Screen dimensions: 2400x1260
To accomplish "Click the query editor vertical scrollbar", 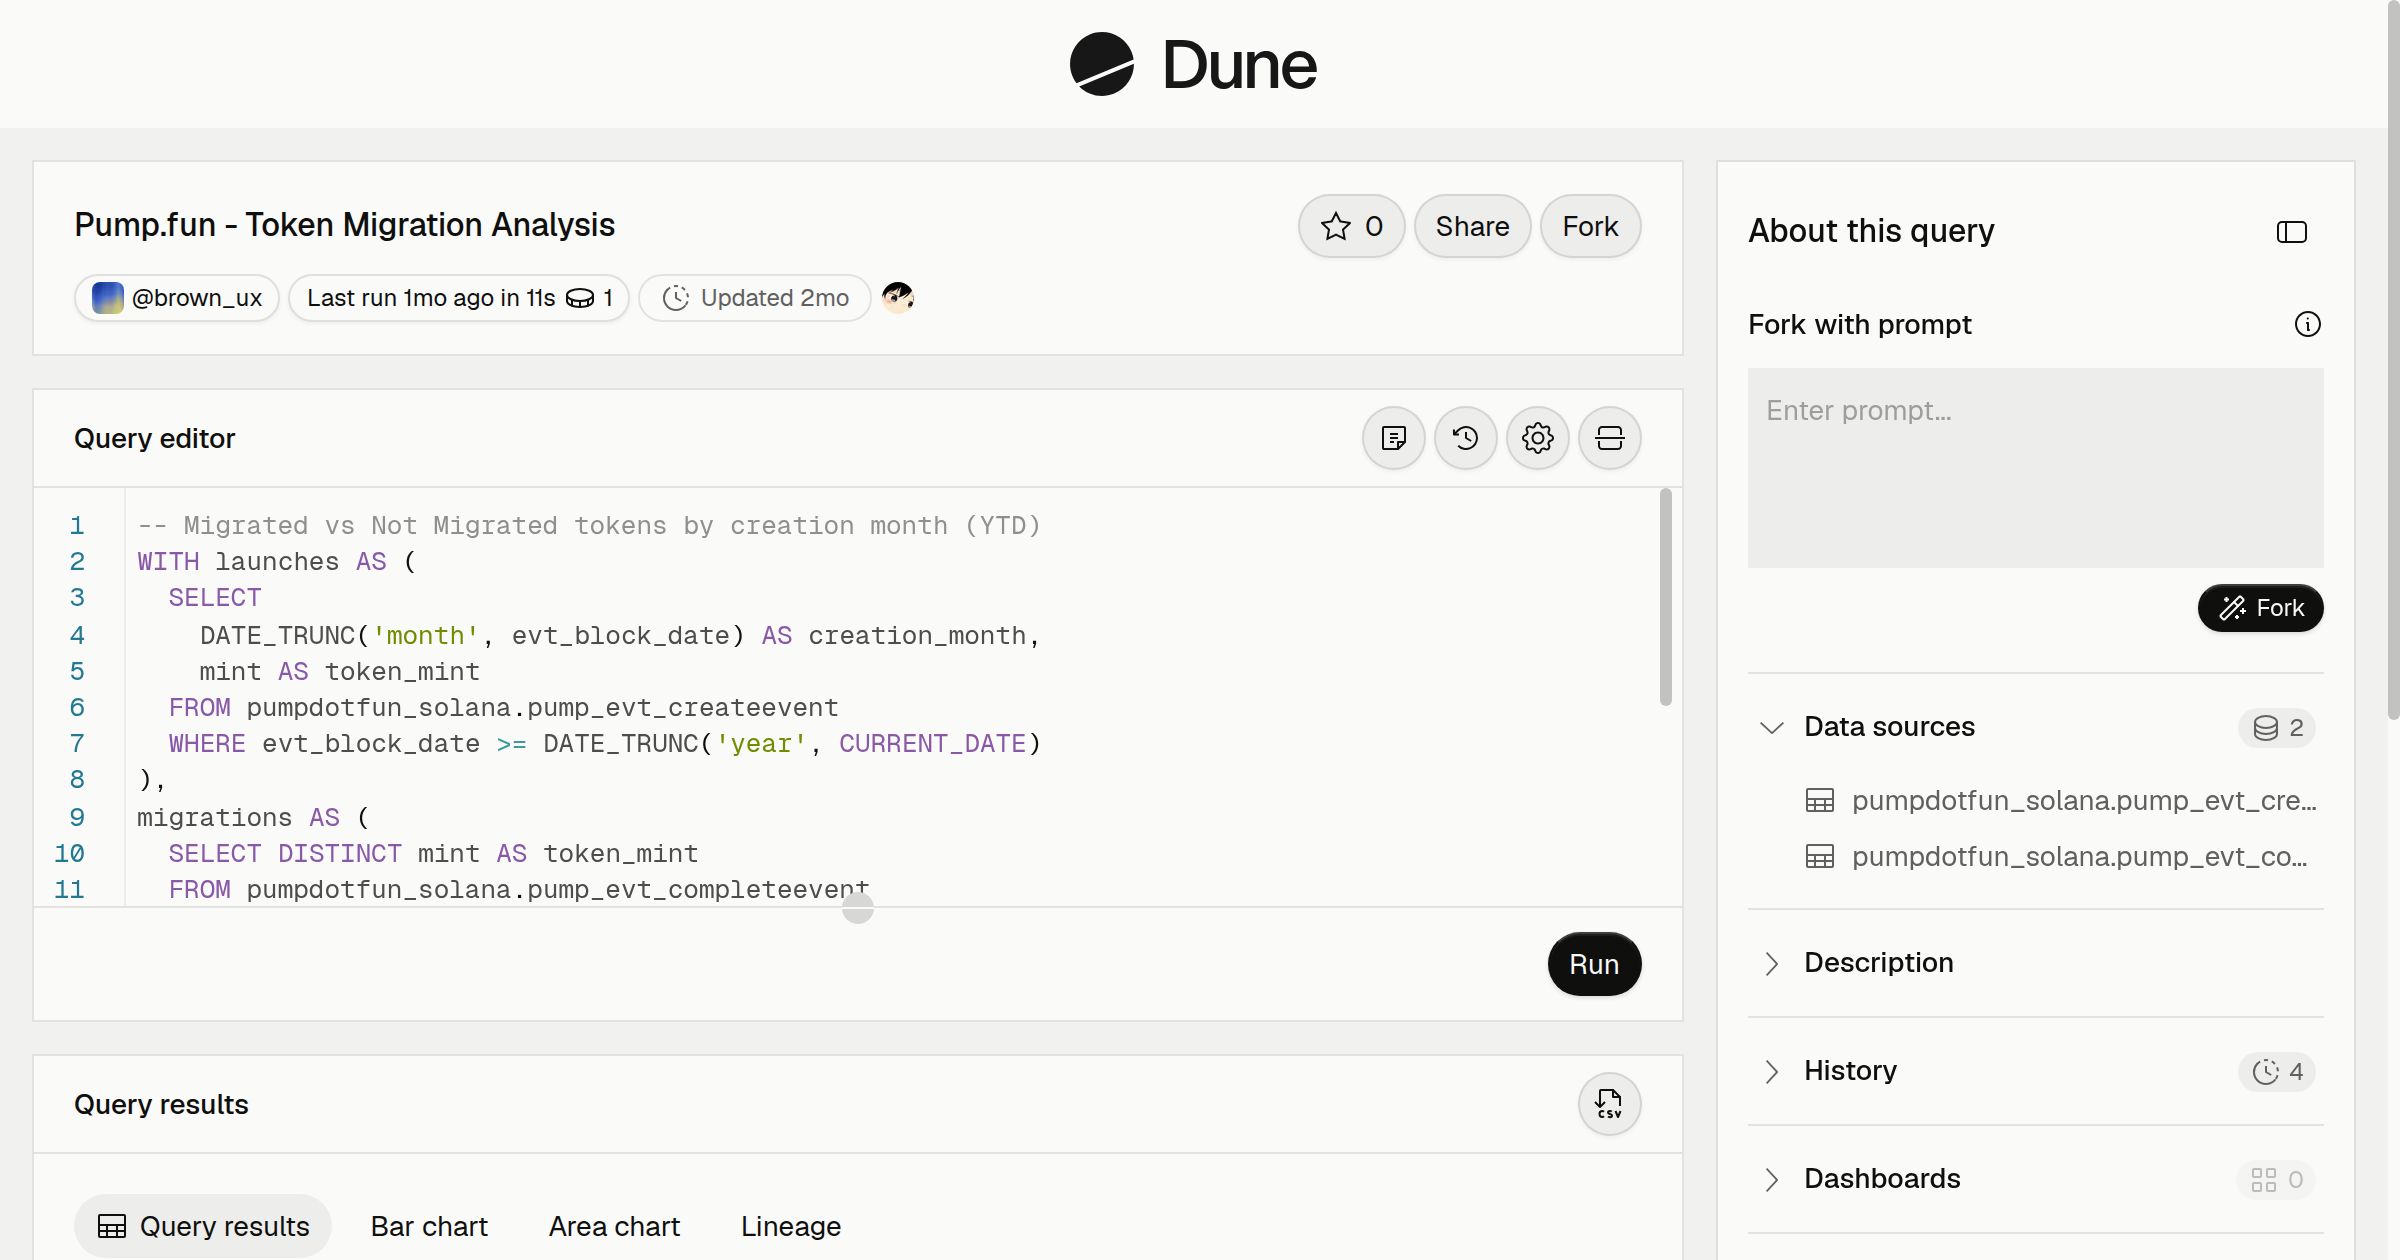I will pos(1665,597).
